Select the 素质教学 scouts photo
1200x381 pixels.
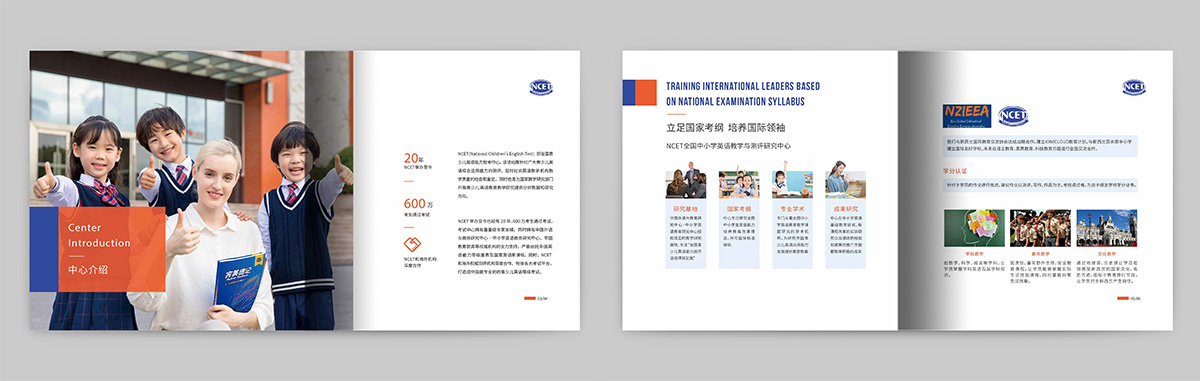(1041, 229)
